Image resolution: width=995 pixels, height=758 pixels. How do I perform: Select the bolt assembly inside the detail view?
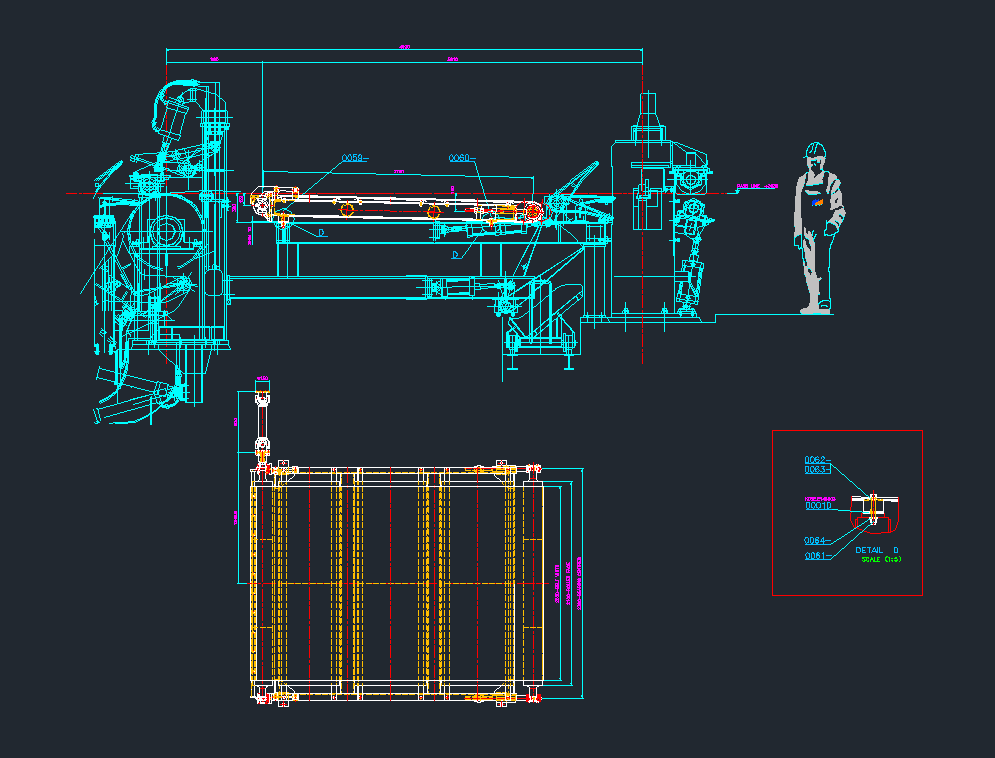tap(873, 508)
